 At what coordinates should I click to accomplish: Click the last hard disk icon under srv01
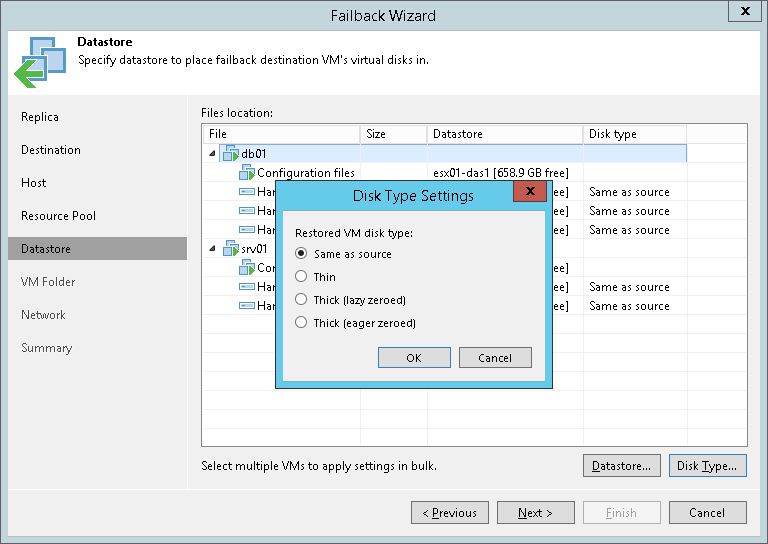pos(247,306)
